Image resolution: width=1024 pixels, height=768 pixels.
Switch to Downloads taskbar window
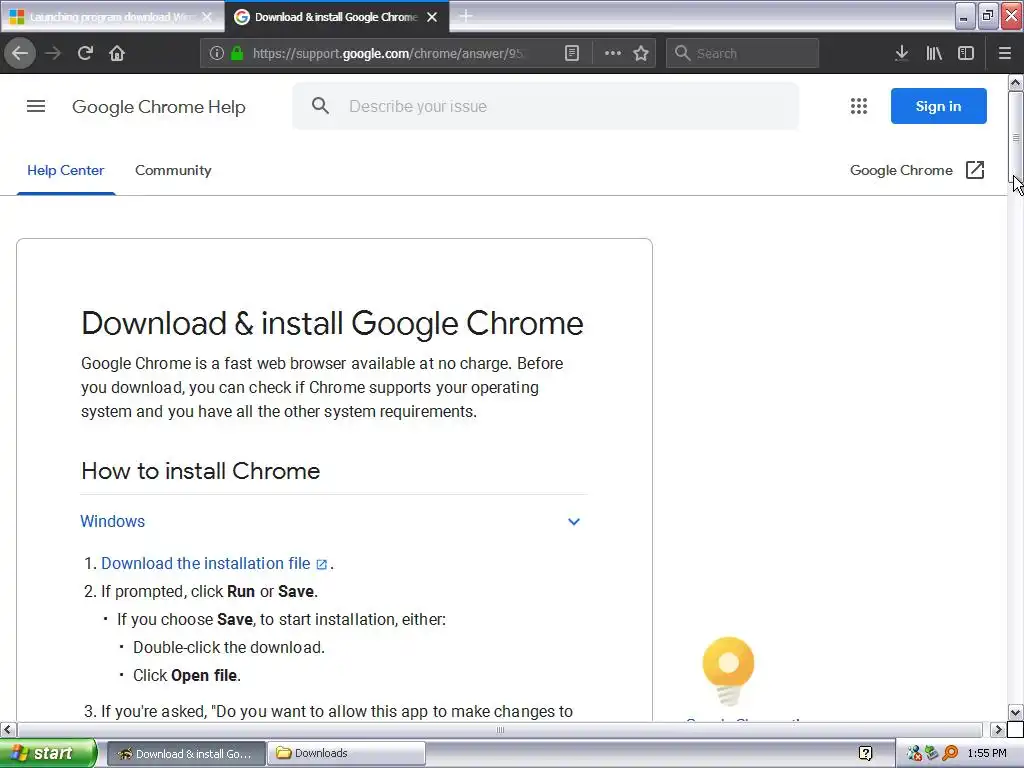point(347,753)
